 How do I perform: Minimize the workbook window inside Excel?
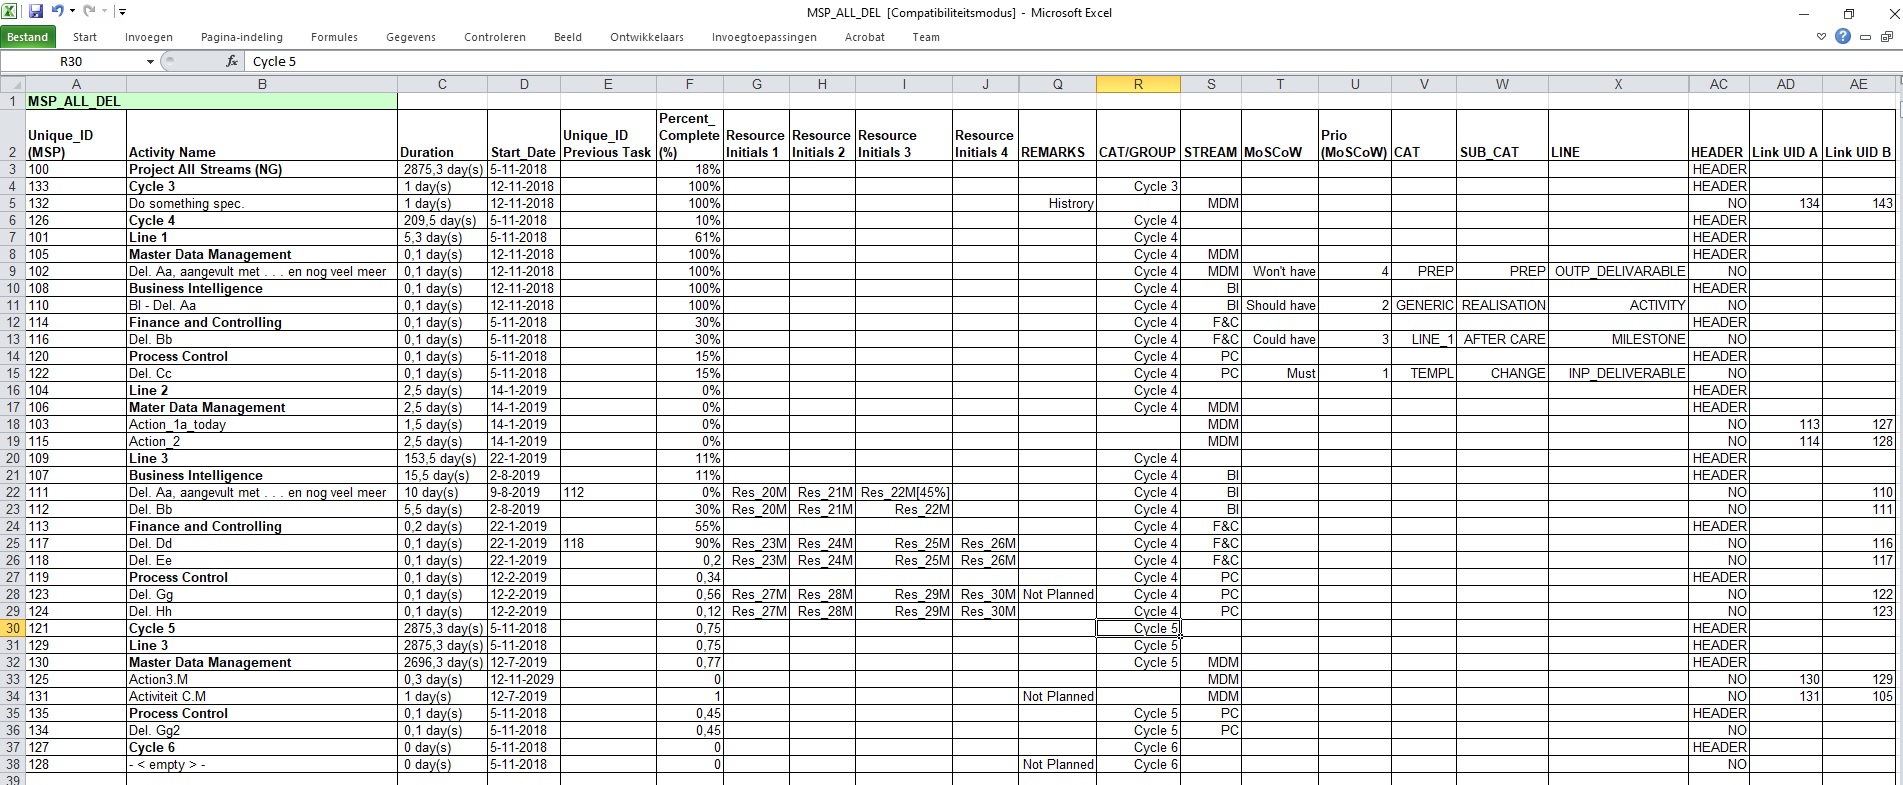1866,37
